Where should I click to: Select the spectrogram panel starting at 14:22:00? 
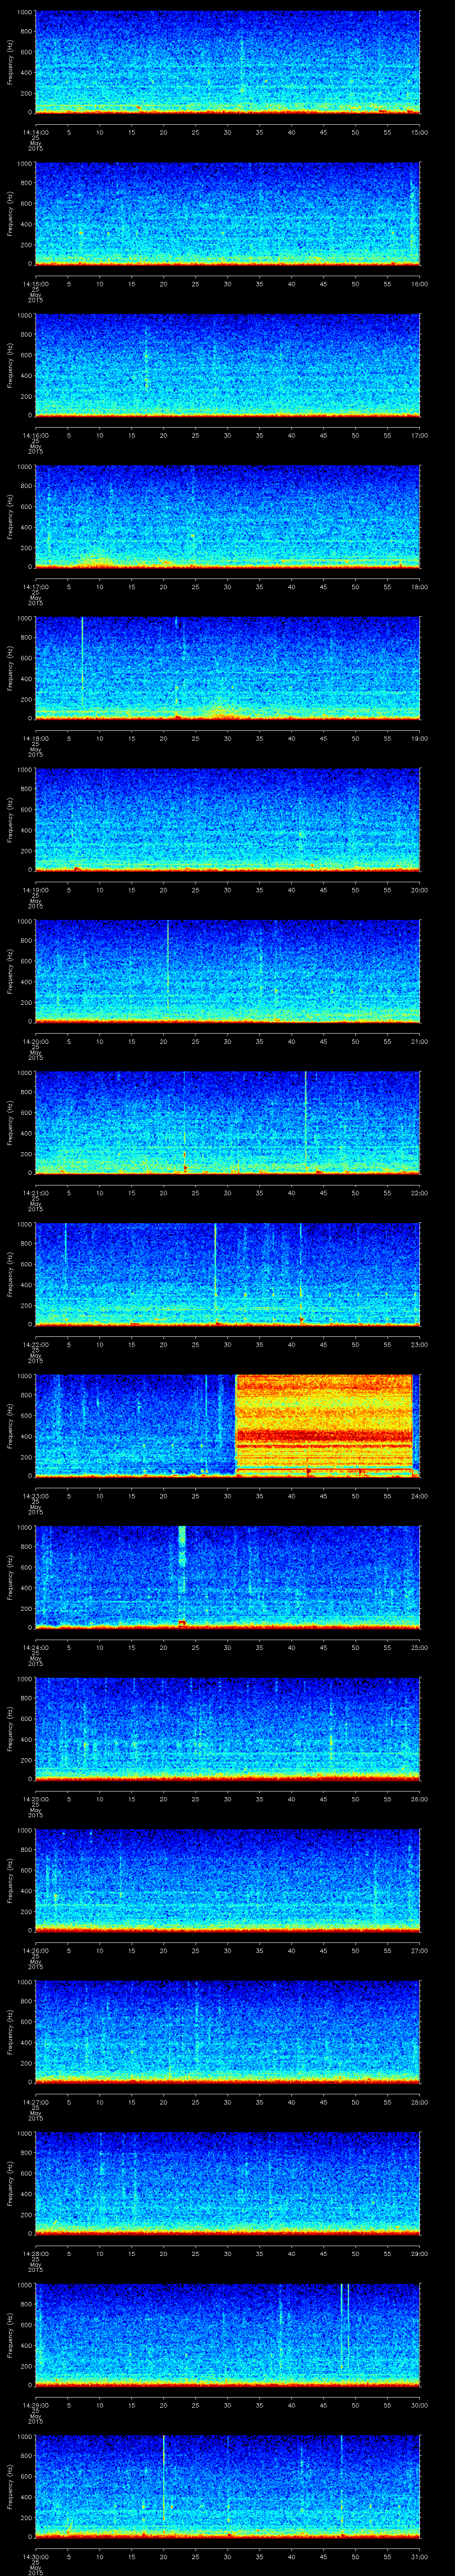tap(227, 1274)
